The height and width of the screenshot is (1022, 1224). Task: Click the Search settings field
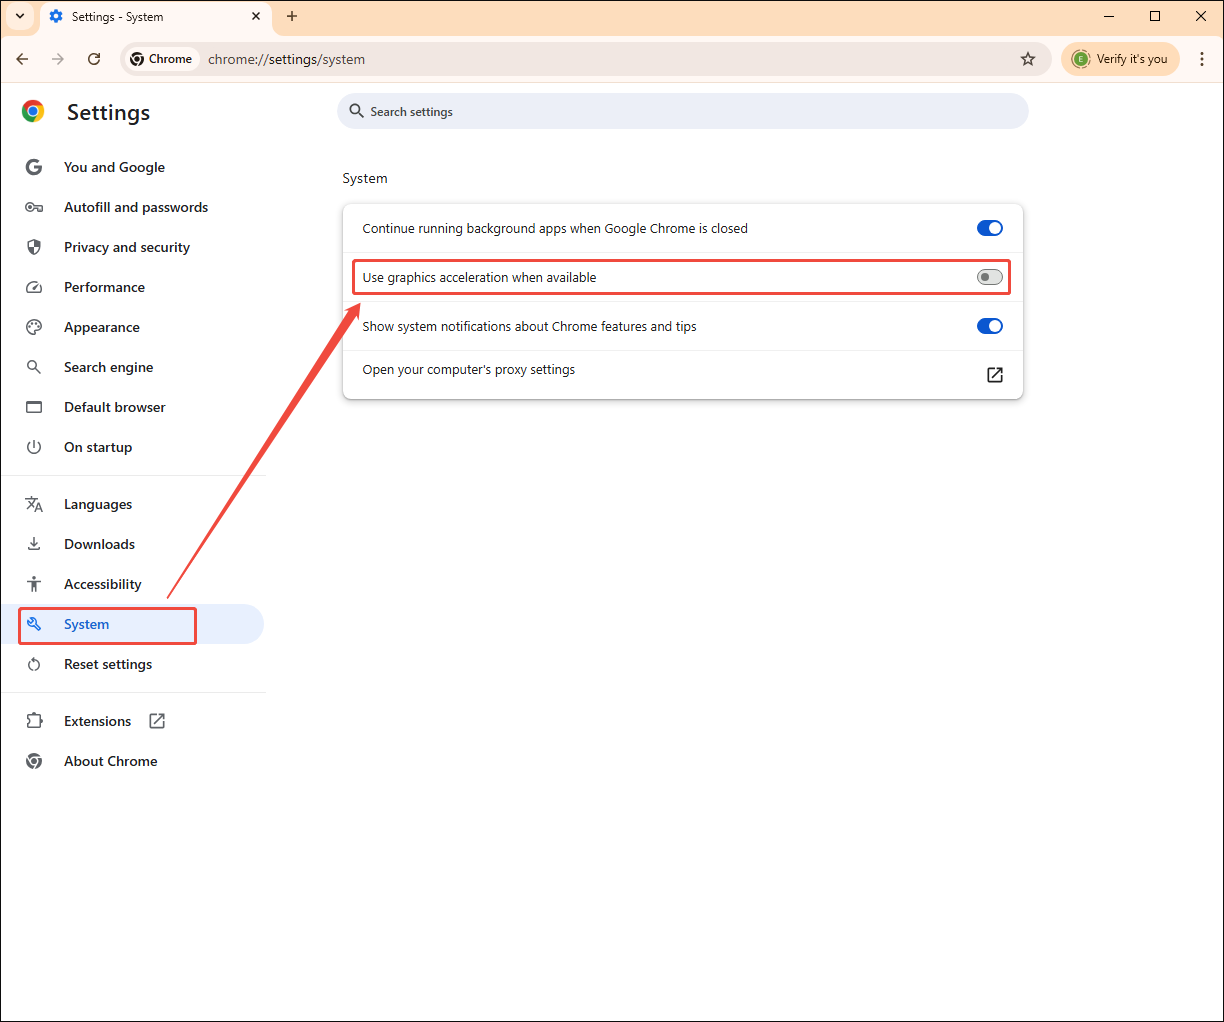(682, 111)
